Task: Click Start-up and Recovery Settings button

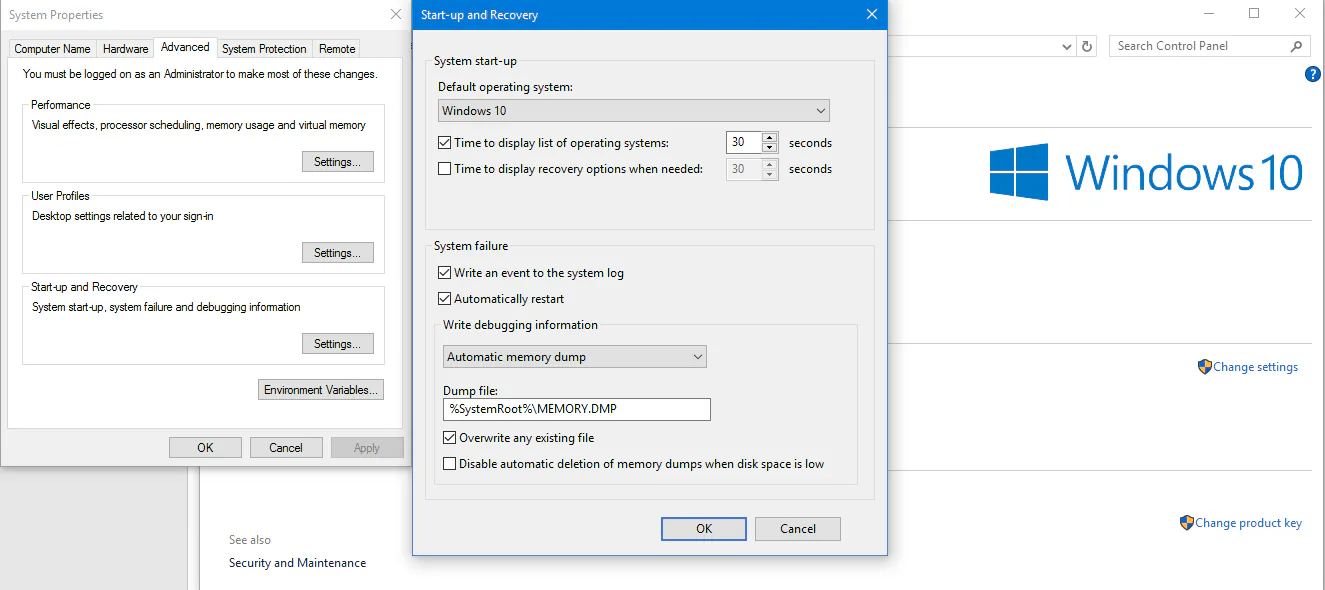Action: pos(338,344)
